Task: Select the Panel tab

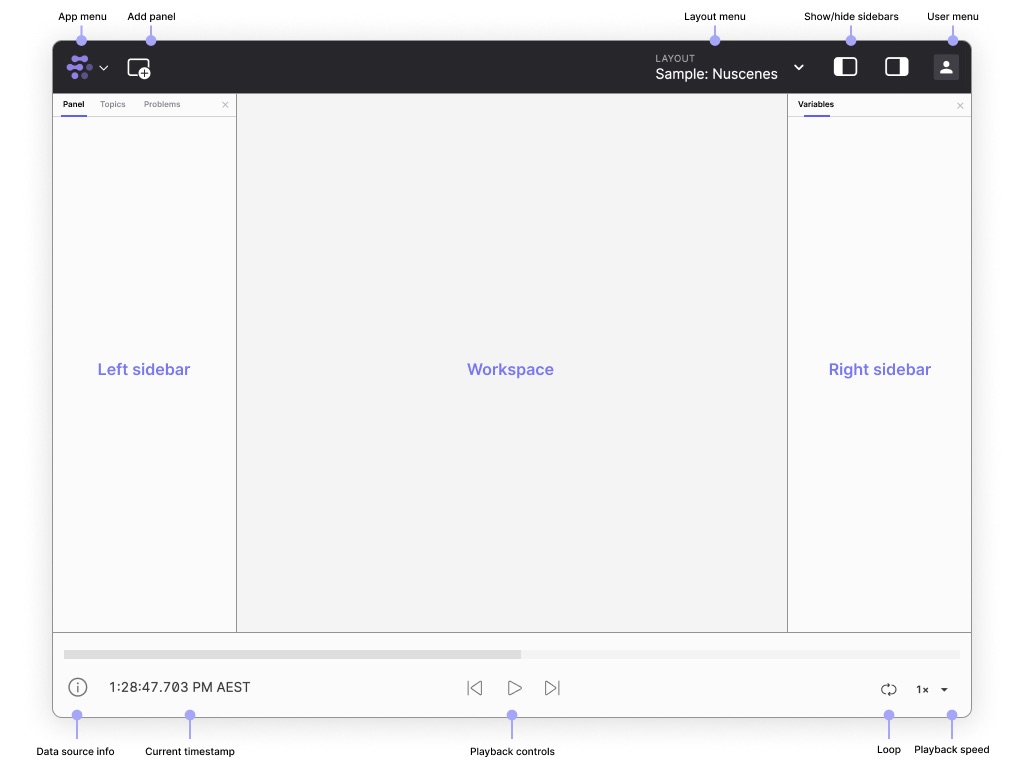Action: [74, 104]
